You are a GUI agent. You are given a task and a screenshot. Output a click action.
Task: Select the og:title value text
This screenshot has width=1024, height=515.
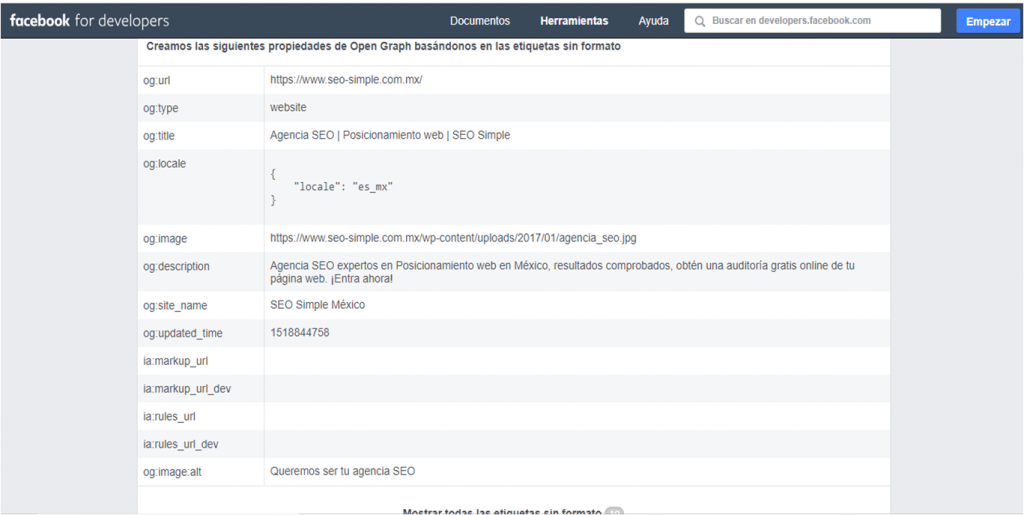(x=389, y=135)
